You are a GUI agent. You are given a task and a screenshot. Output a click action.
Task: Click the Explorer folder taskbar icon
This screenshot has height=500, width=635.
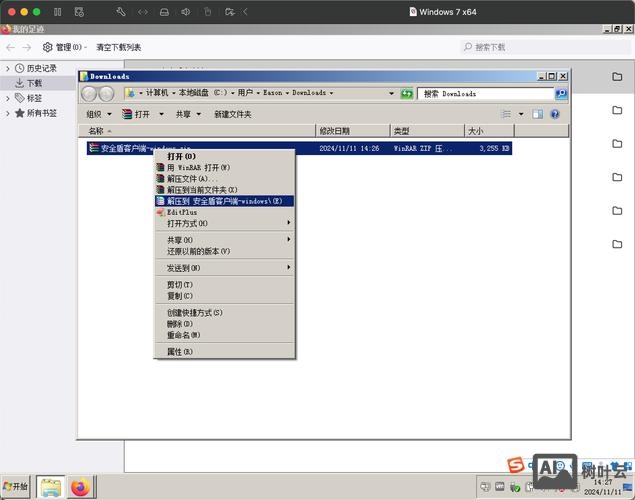51,487
